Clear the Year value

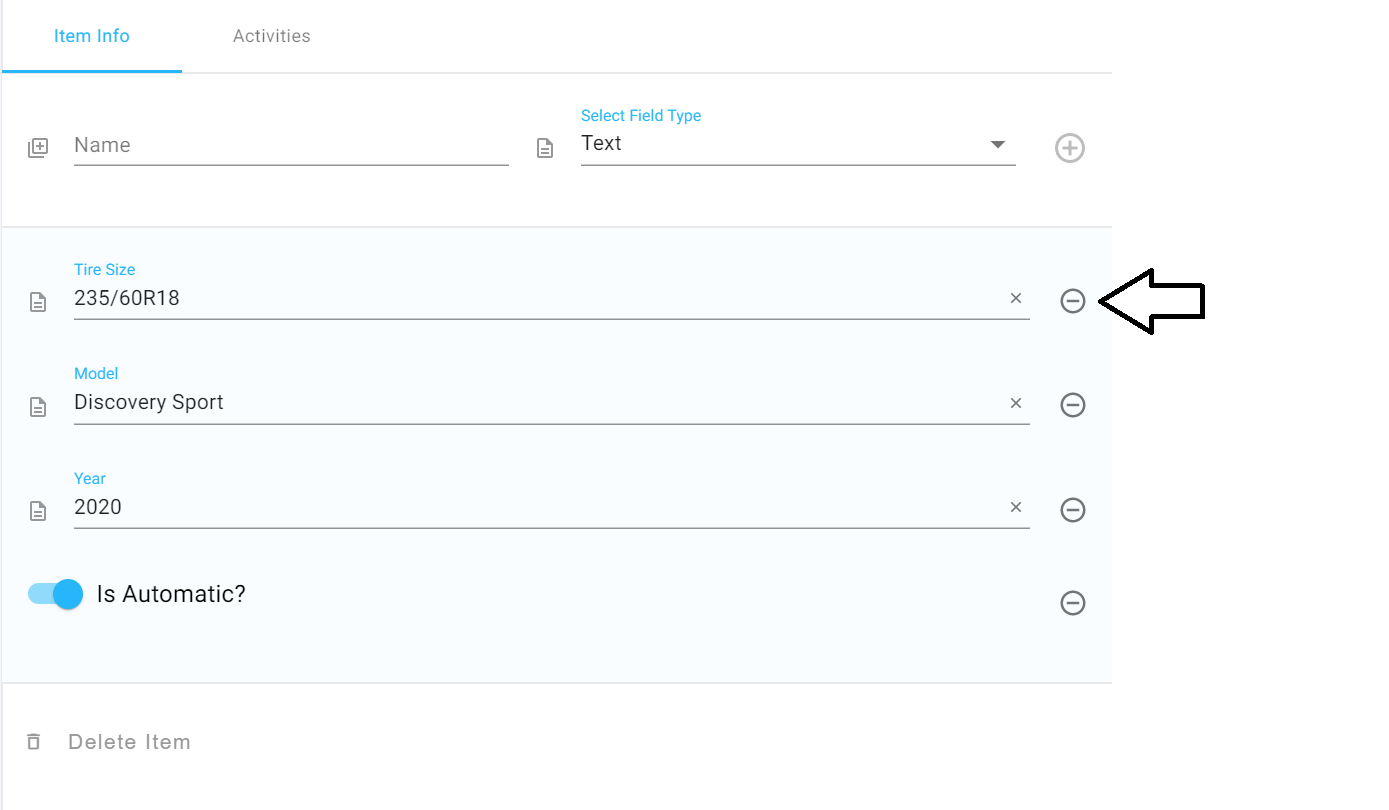click(x=1016, y=507)
